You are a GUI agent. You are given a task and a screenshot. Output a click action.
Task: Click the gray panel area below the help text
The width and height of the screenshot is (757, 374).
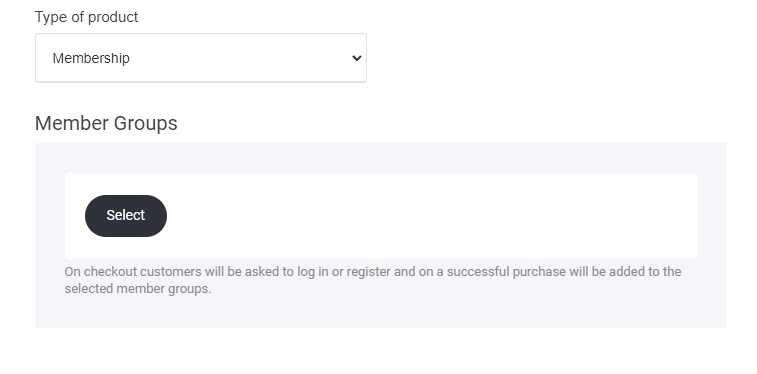[x=380, y=313]
